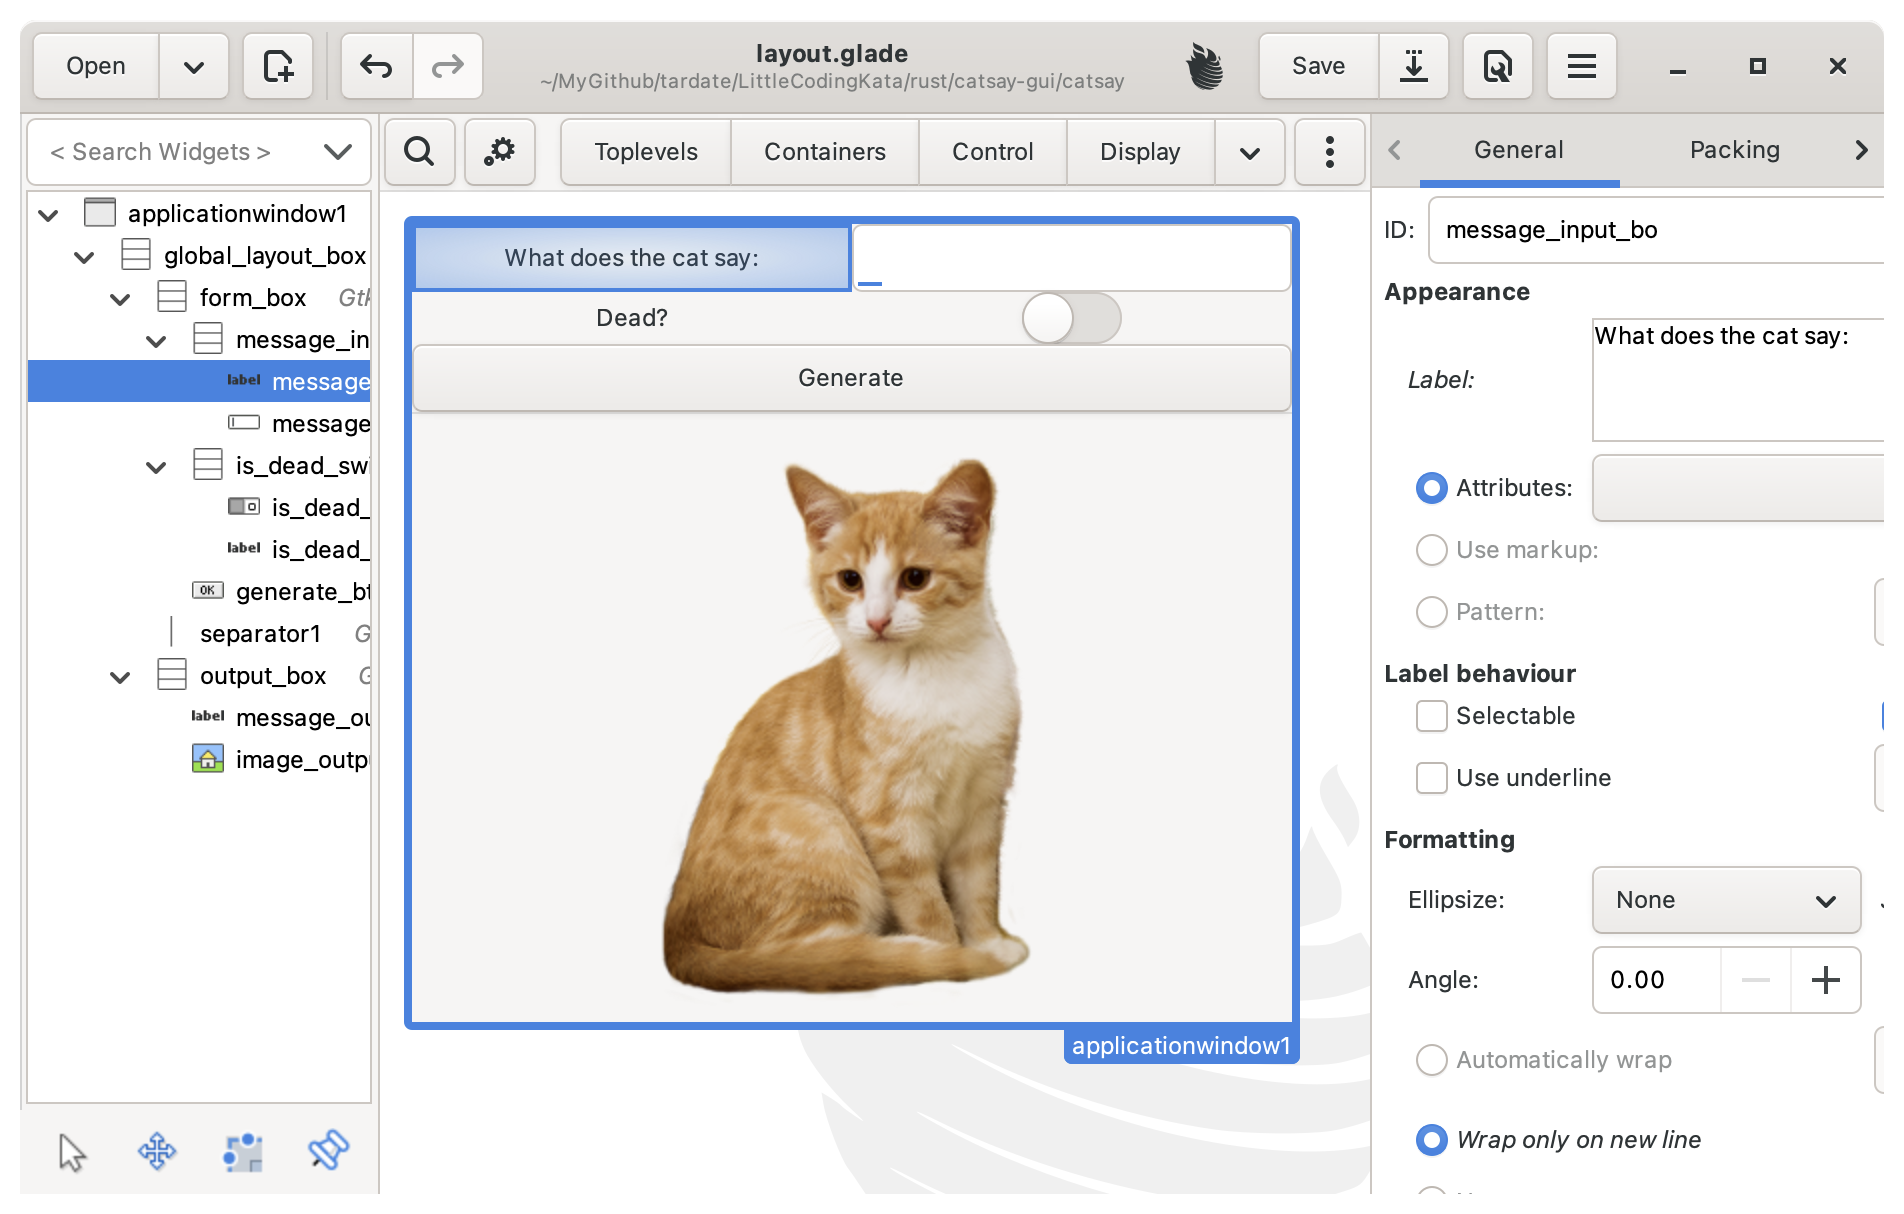Collapse the form_box tree node
Image resolution: width=1904 pixels, height=1214 pixels.
point(120,298)
